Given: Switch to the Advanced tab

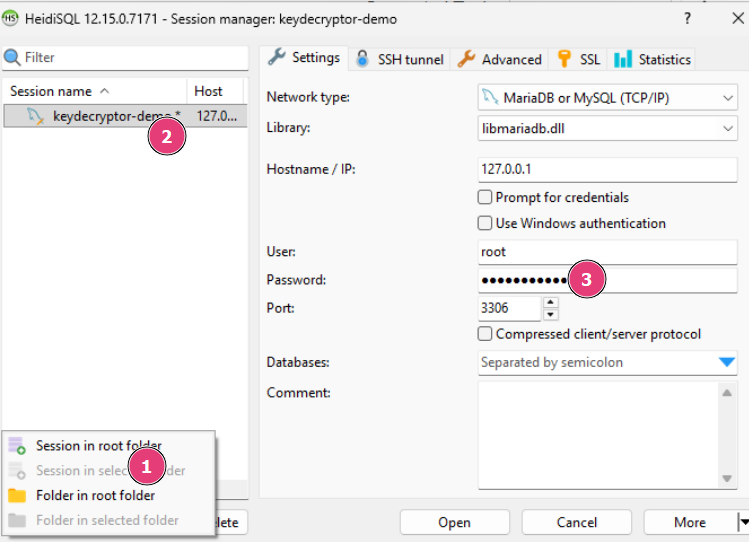Looking at the screenshot, I should point(500,59).
